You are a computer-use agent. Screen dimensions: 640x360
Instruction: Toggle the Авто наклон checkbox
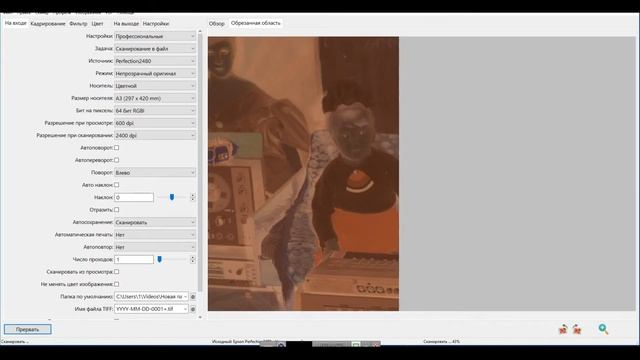pyautogui.click(x=116, y=185)
